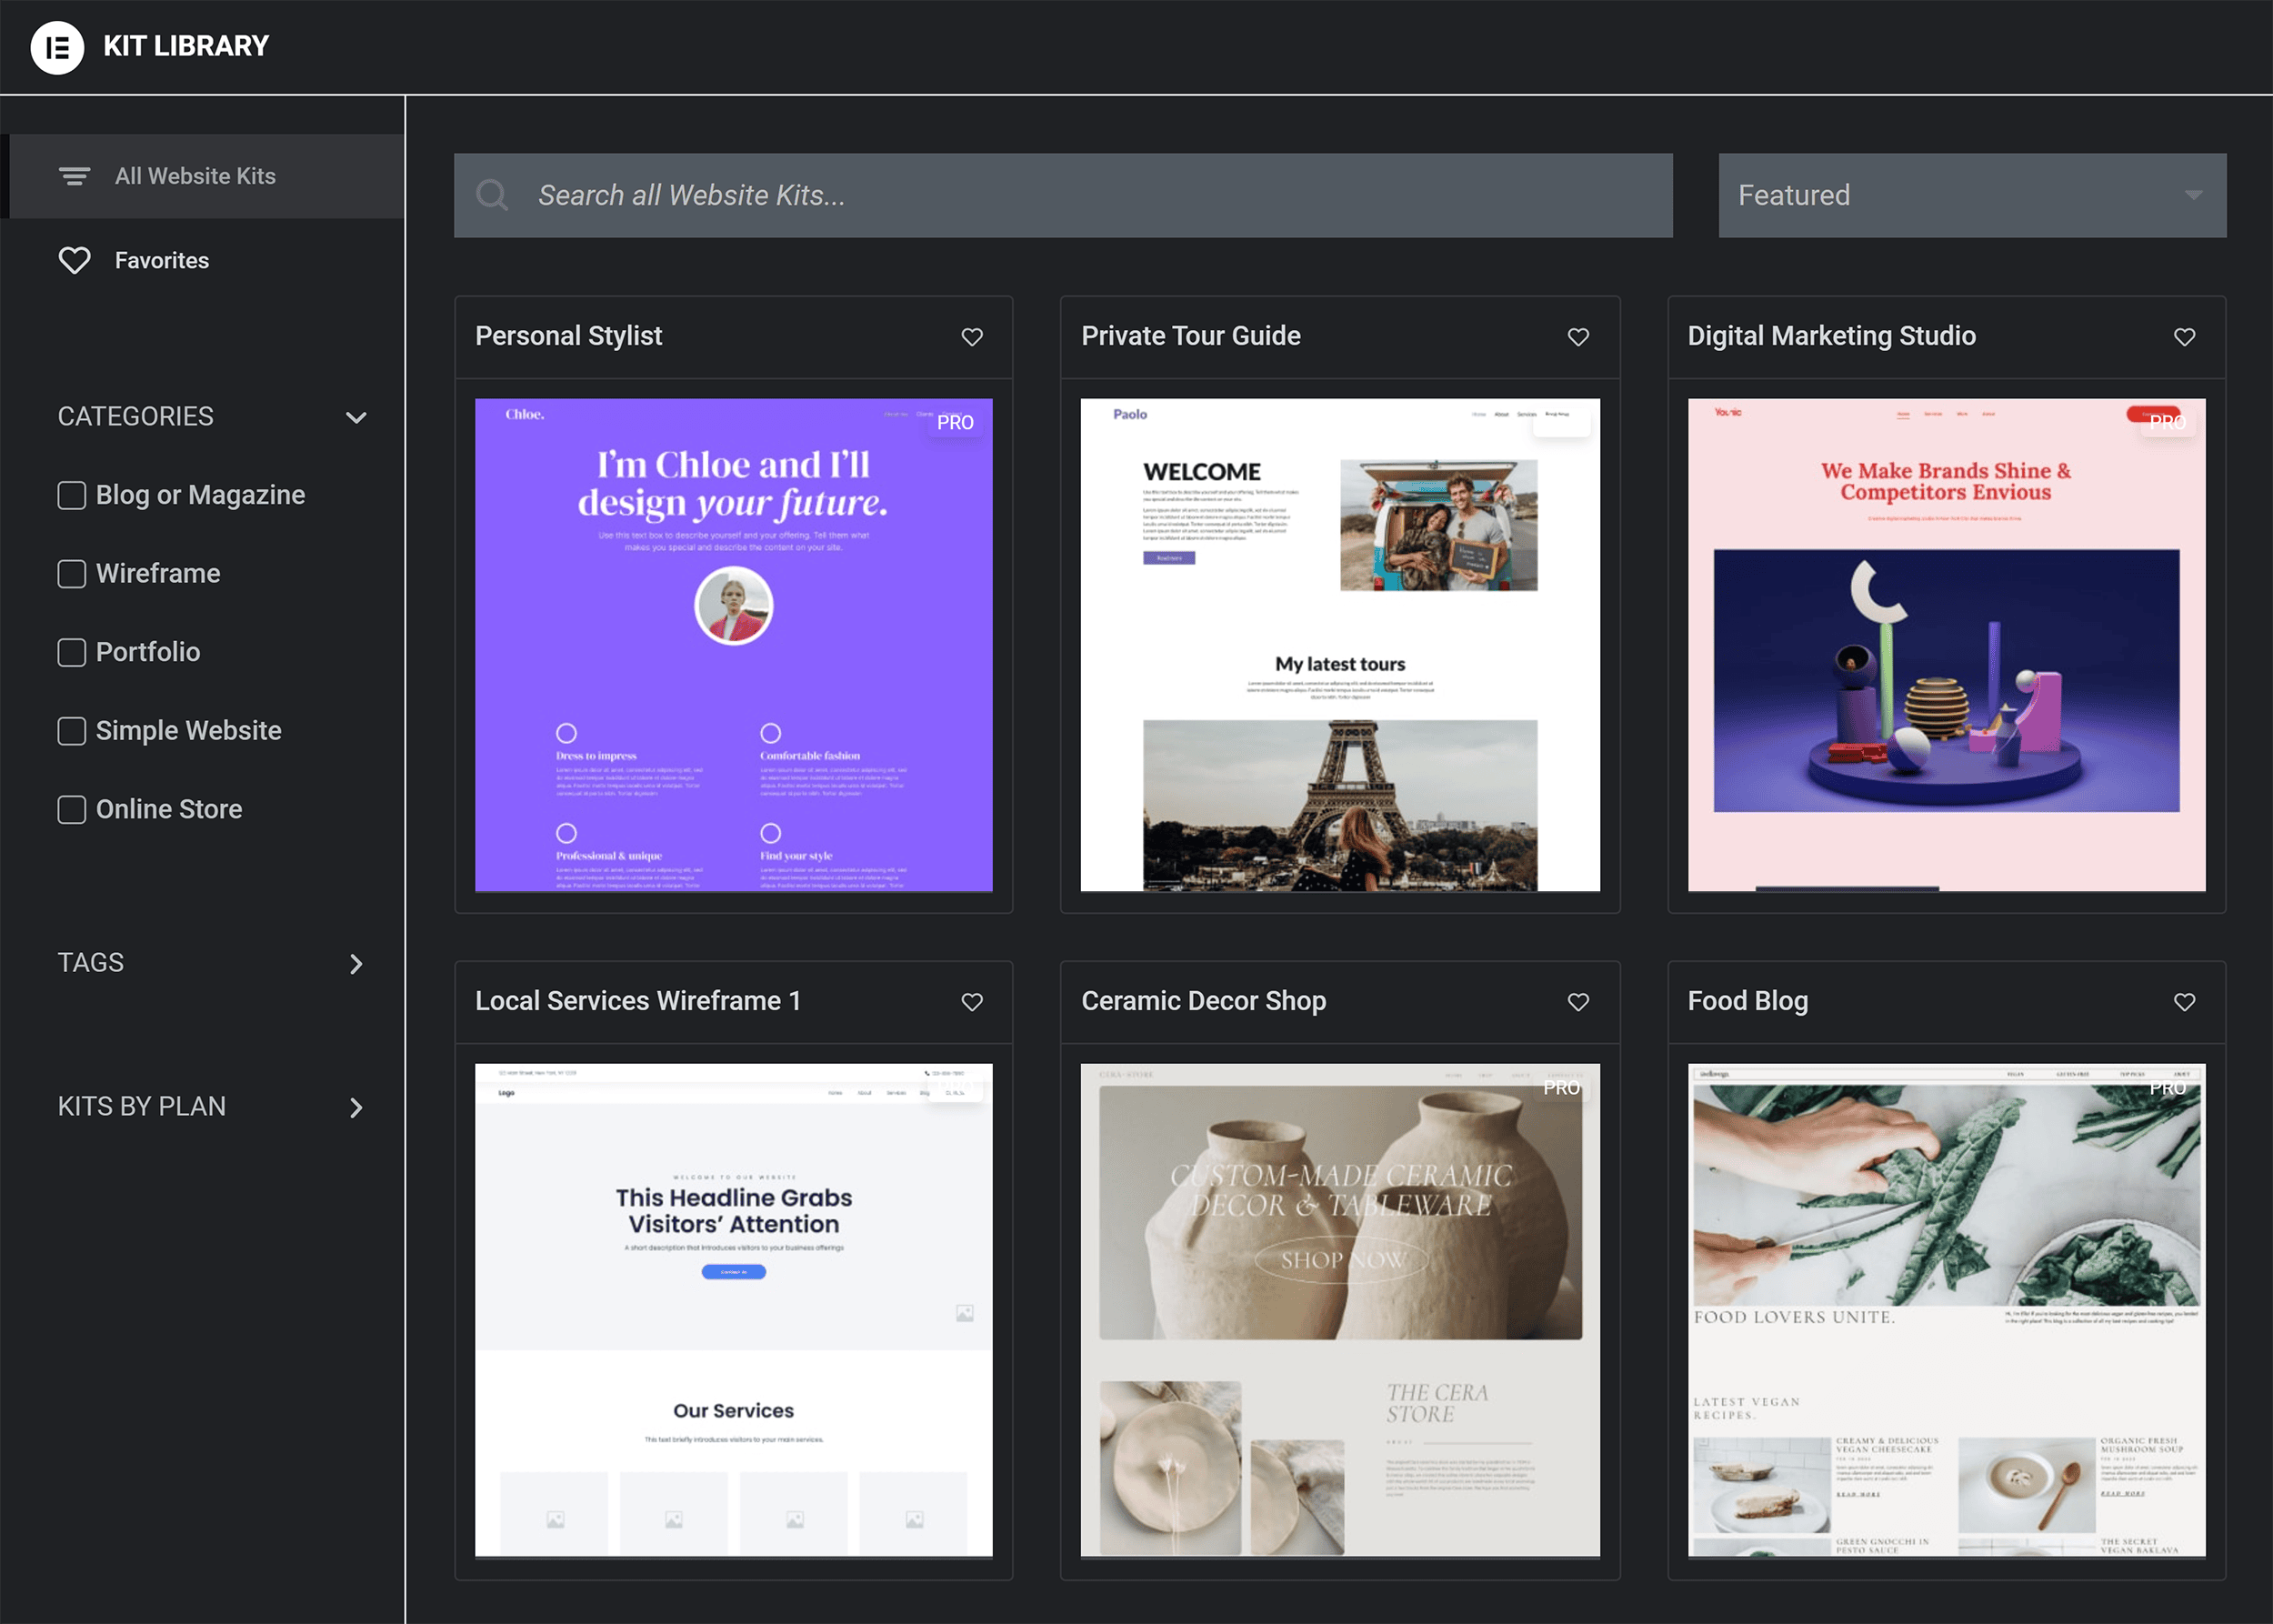2273x1624 pixels.
Task: Open the Featured sort dropdown
Action: (x=1970, y=195)
